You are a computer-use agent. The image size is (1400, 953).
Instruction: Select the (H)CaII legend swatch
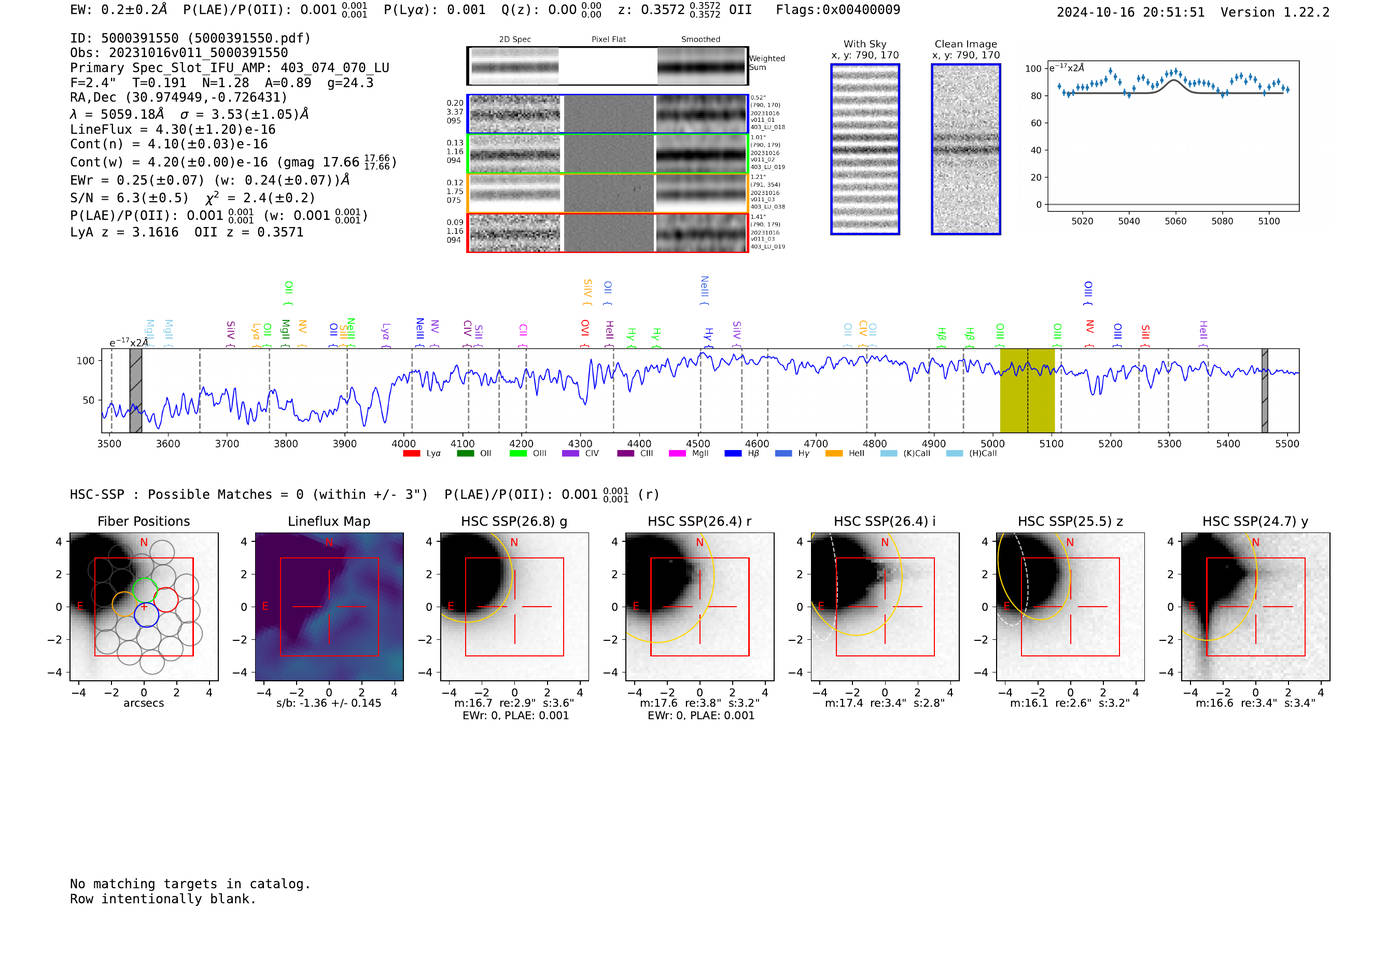coord(954,454)
